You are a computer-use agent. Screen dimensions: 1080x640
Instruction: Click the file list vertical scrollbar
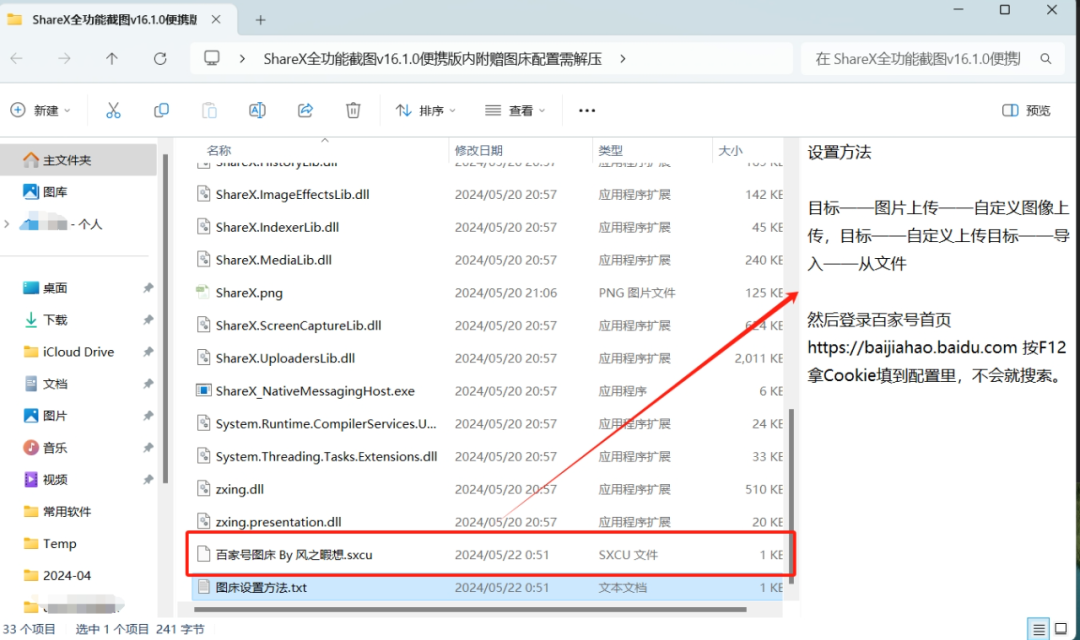click(791, 496)
